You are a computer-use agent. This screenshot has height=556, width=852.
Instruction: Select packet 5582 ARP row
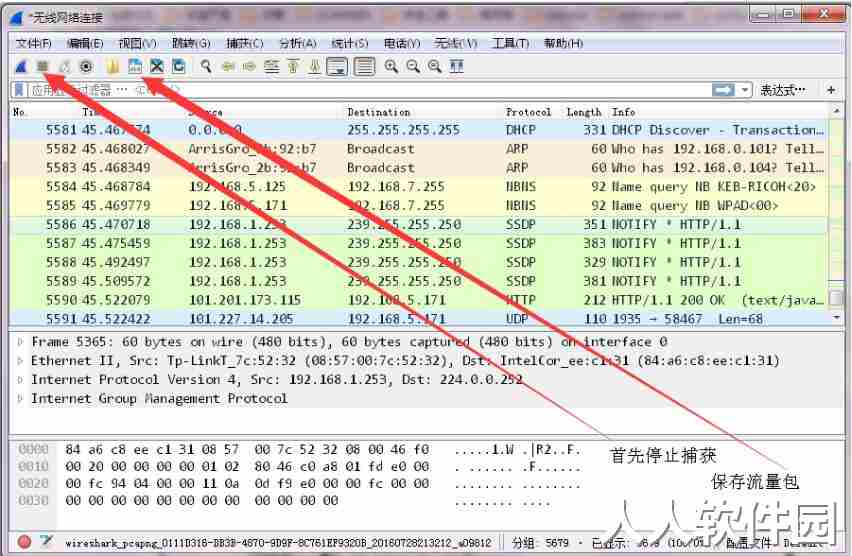[418, 149]
